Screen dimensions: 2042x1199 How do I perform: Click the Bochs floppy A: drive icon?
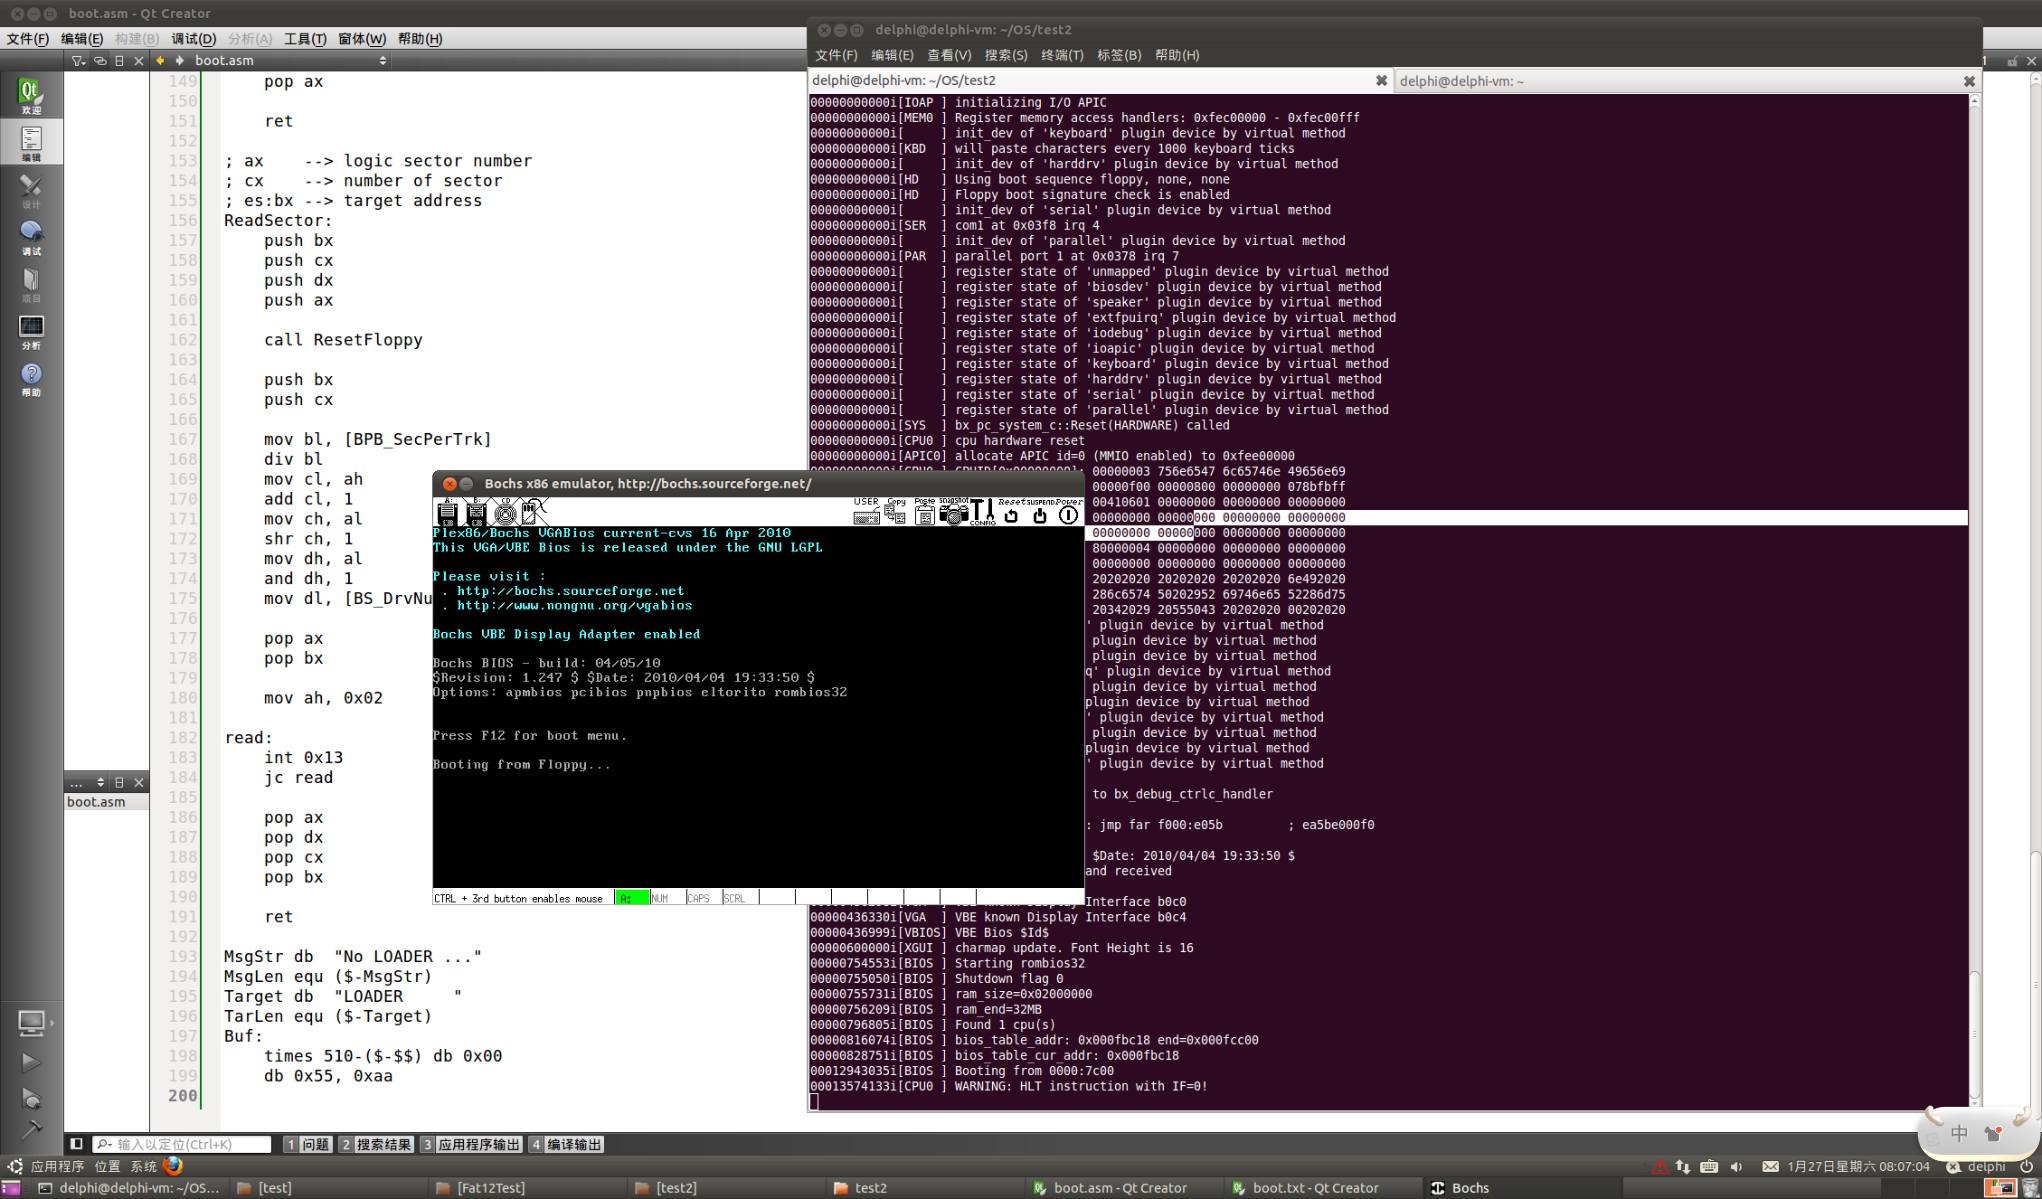447,513
